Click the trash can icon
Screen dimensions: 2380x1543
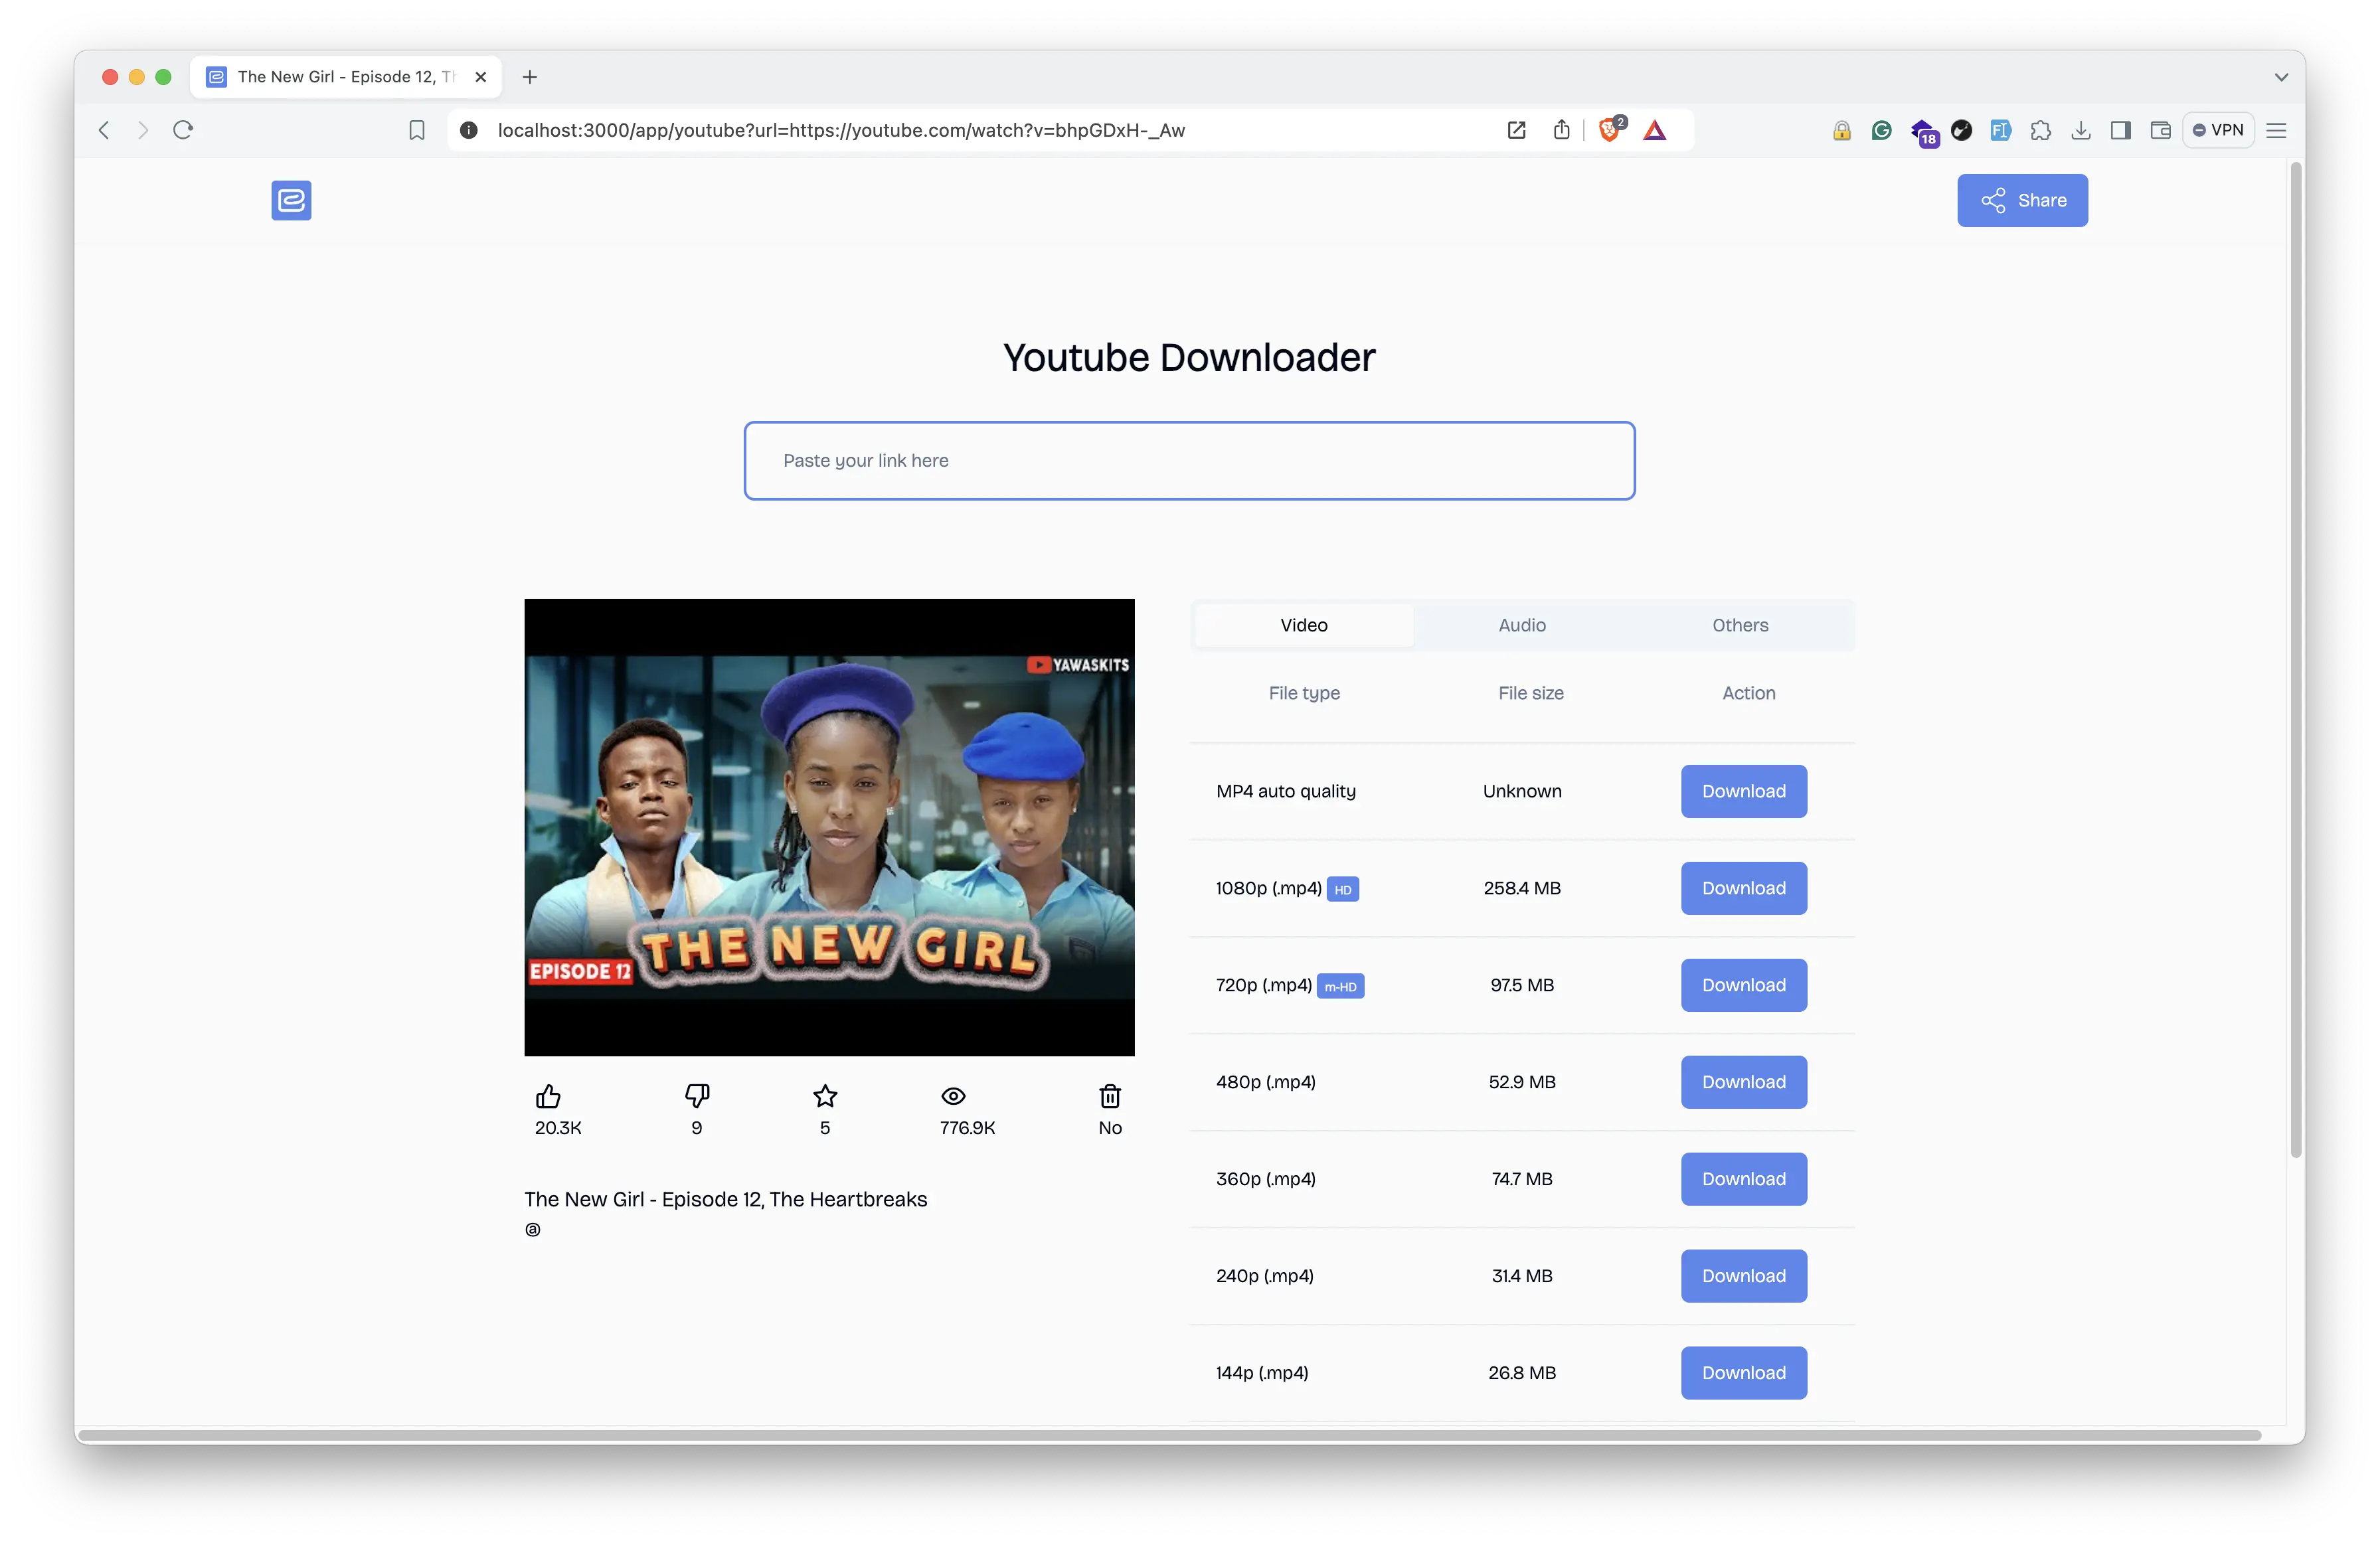[1110, 1096]
